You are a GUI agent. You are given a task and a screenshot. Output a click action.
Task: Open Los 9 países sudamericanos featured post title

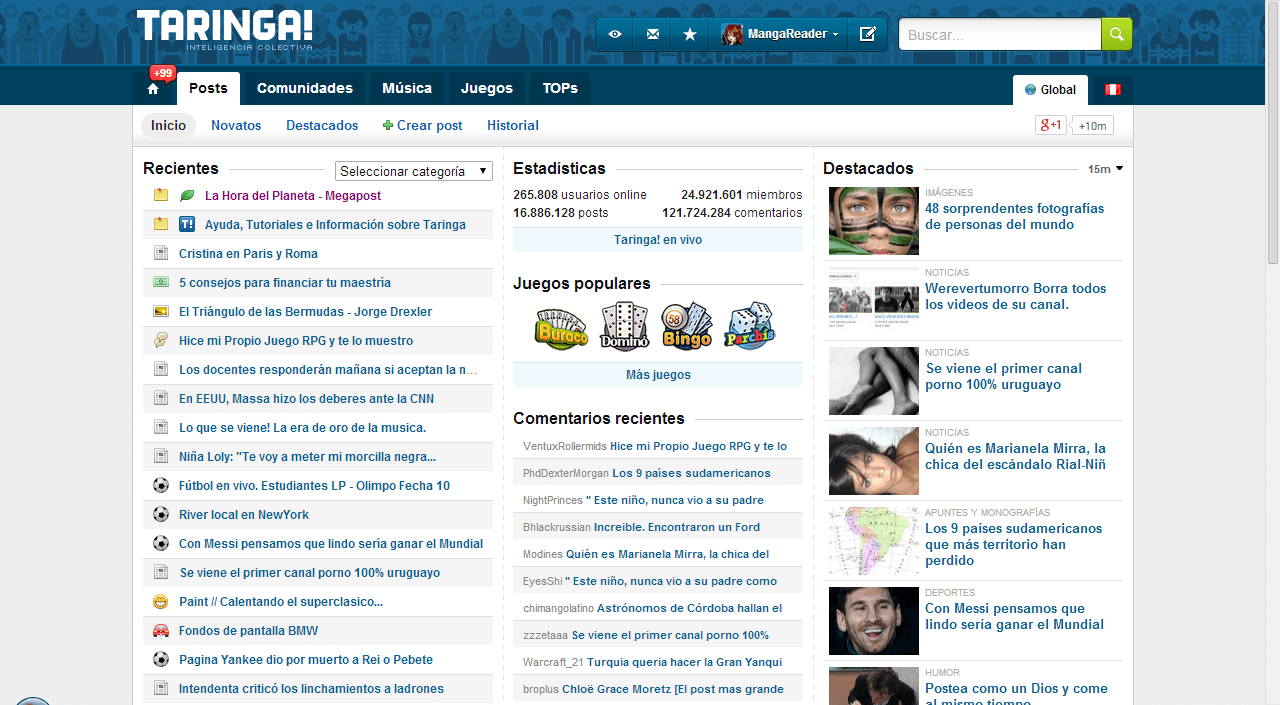coord(1014,545)
